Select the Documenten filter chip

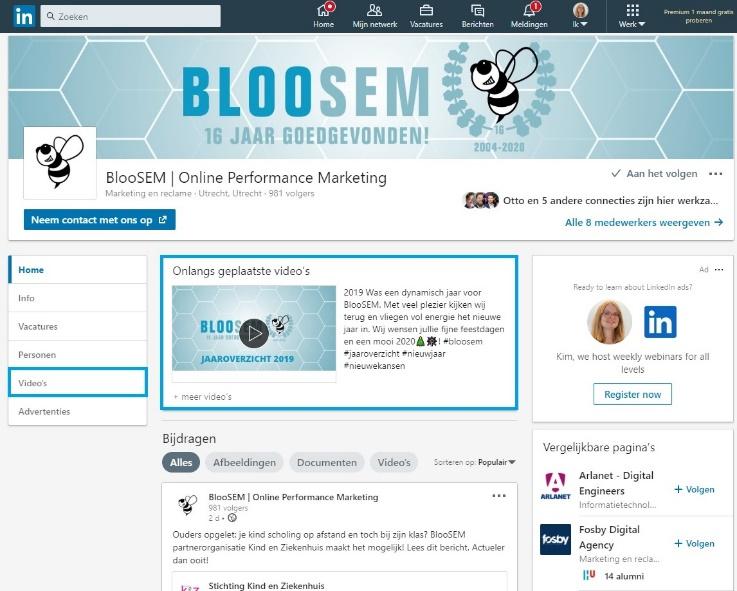pyautogui.click(x=327, y=462)
